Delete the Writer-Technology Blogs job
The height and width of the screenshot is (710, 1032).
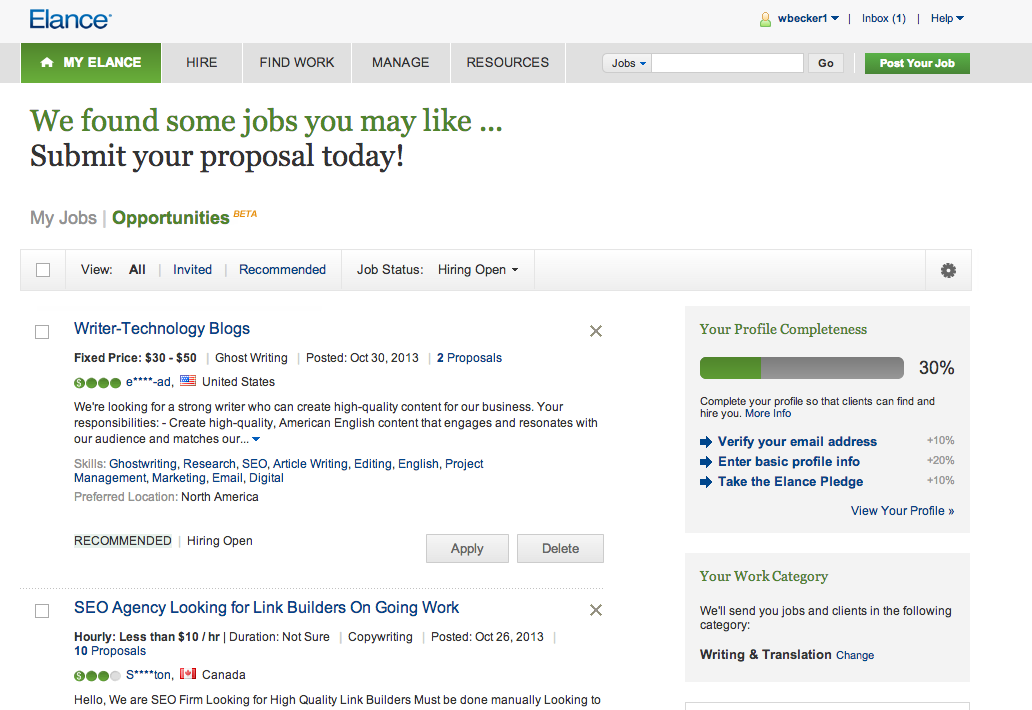click(x=560, y=548)
